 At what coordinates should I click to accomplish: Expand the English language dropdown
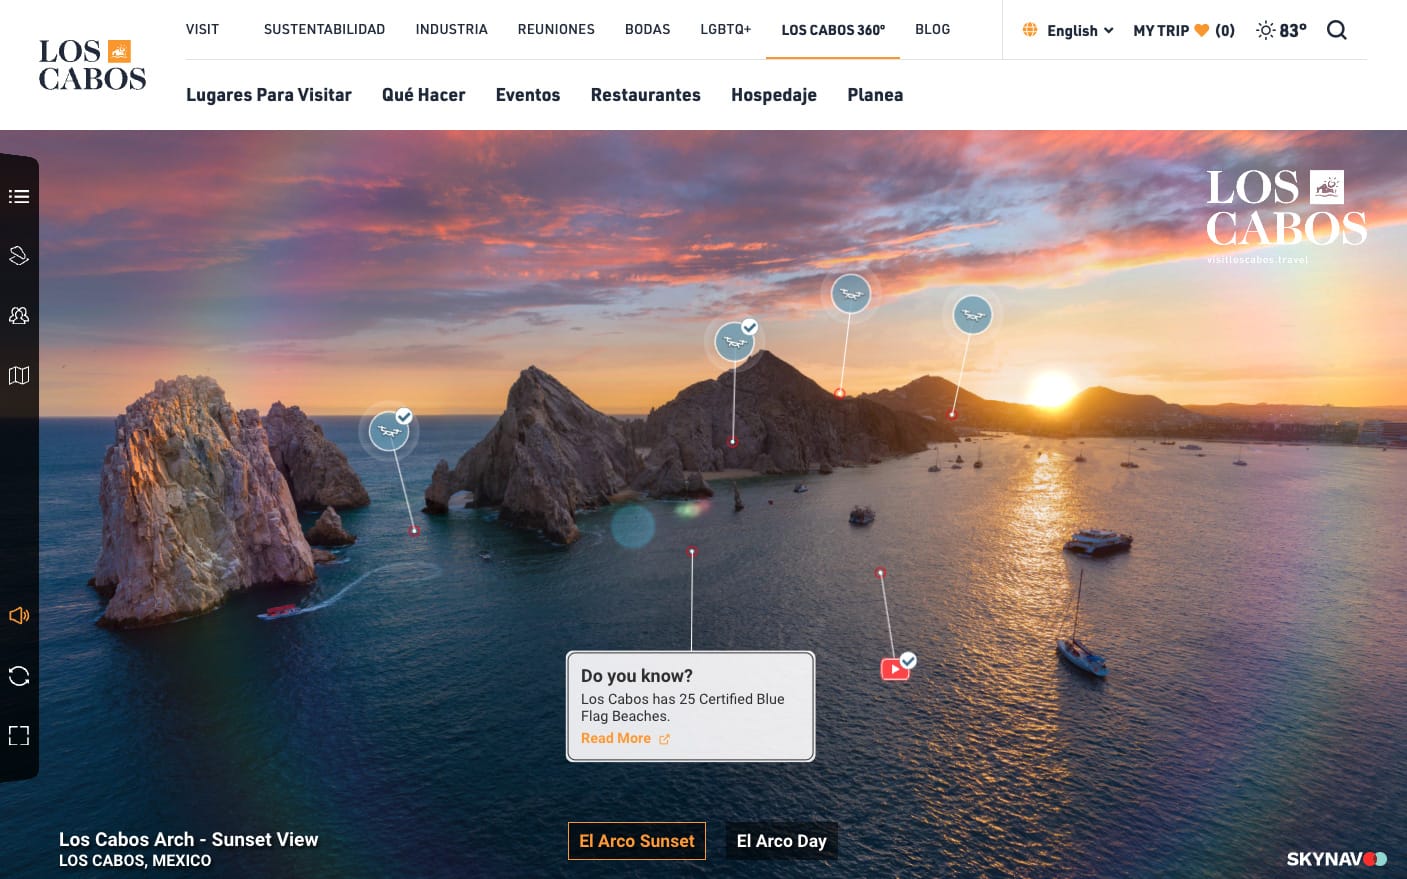1069,31
